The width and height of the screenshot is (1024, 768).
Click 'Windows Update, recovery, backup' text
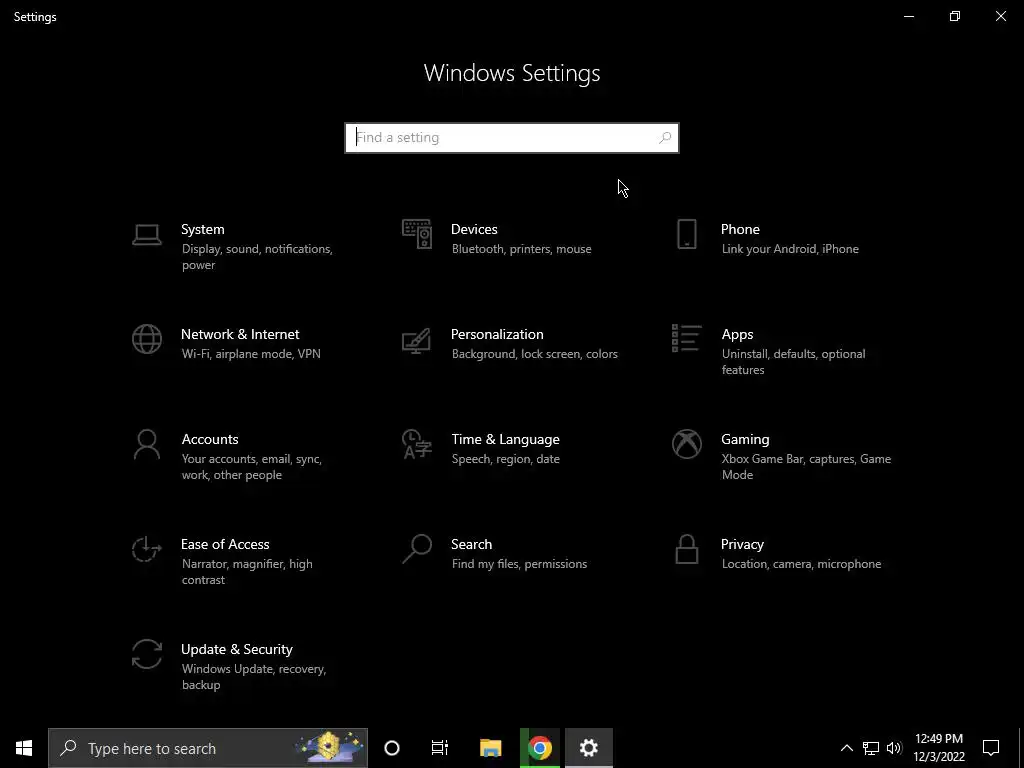tap(253, 677)
